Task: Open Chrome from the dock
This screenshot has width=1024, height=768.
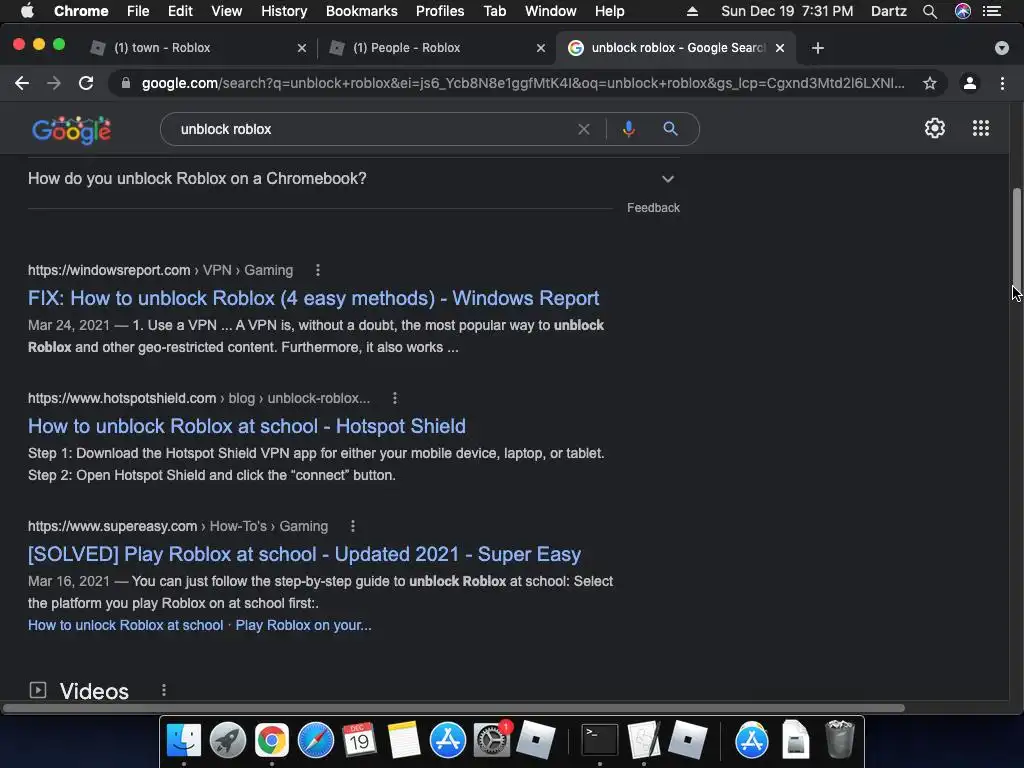Action: (x=272, y=740)
